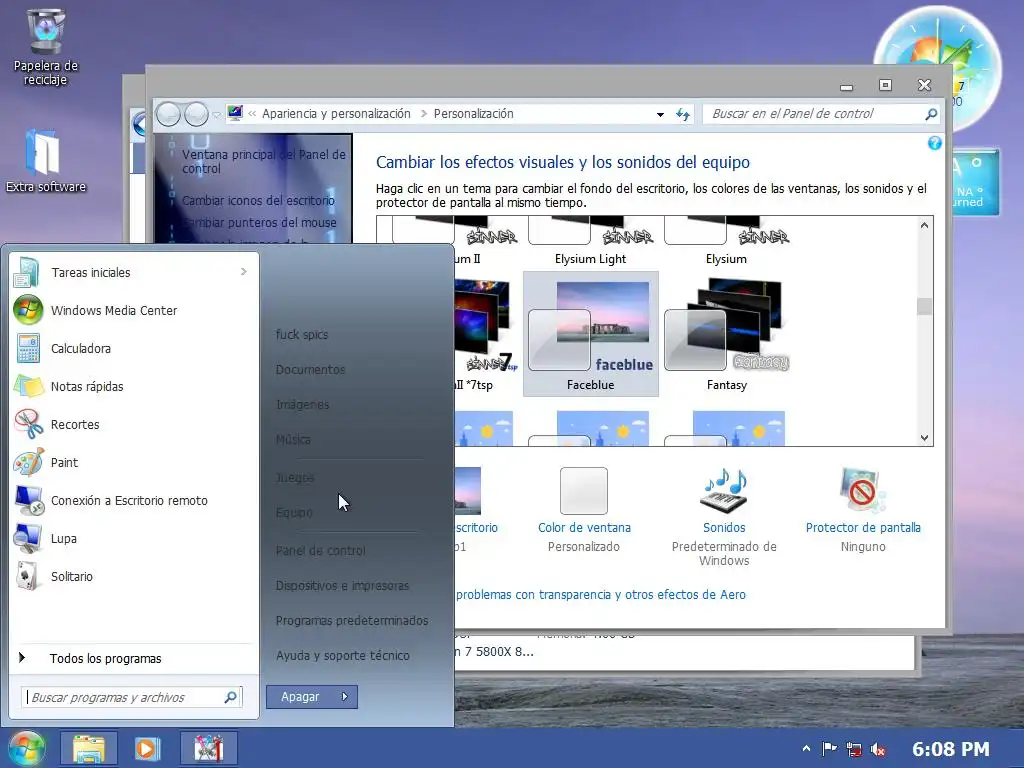Click the Apagar shutdown button

tap(300, 697)
